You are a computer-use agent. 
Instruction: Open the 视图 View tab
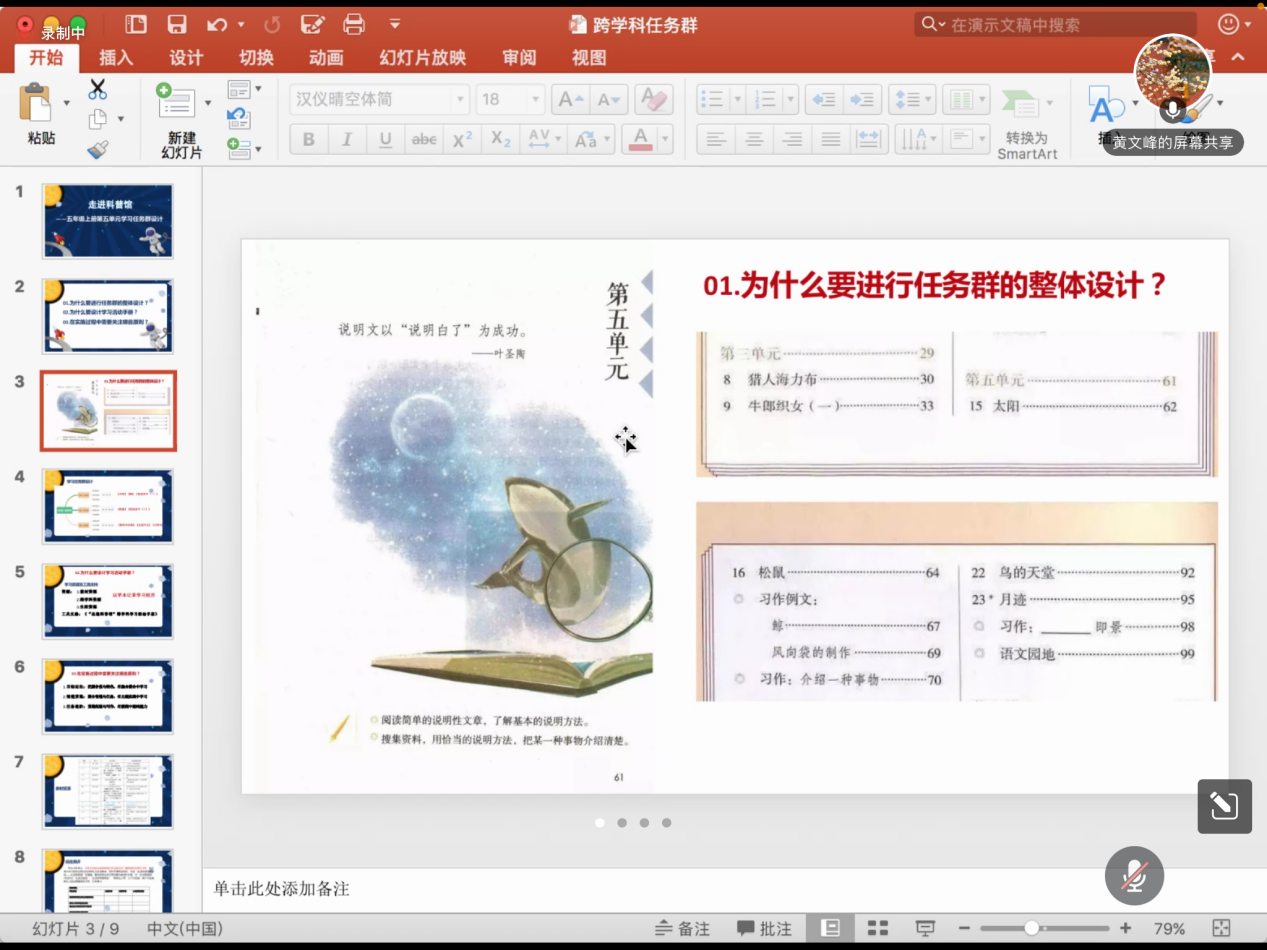589,58
